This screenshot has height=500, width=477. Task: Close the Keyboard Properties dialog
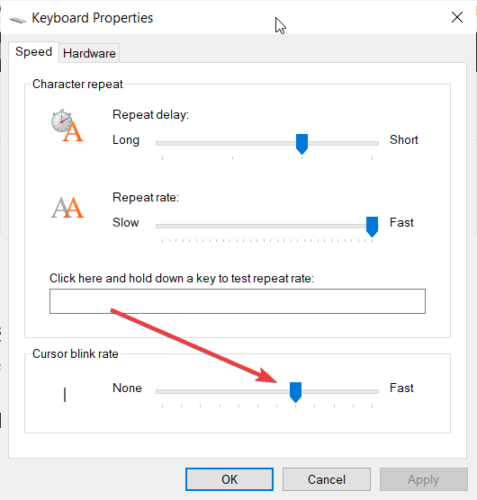457,17
